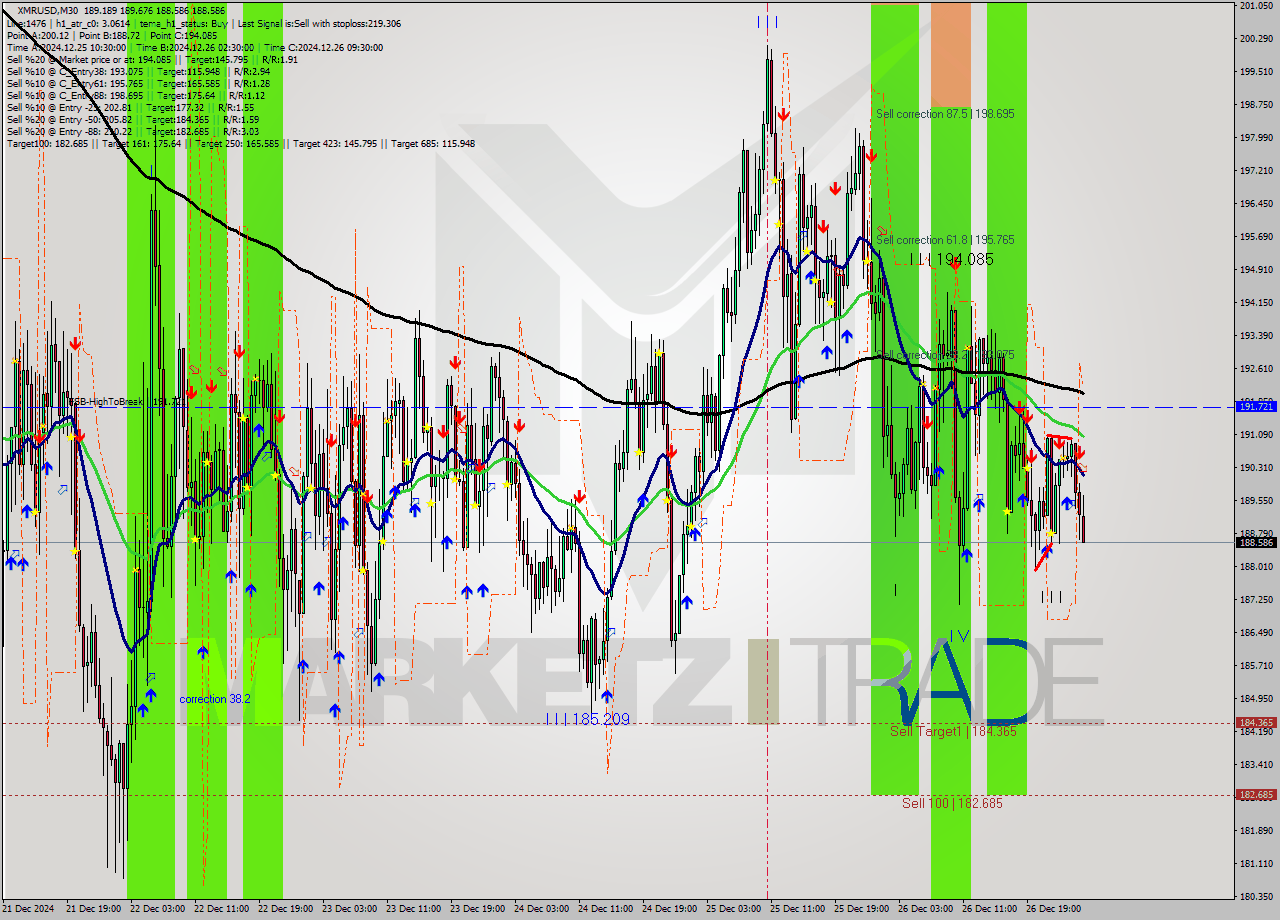
Task: Click the '| | | 194.085' chart label
Action: (951, 259)
